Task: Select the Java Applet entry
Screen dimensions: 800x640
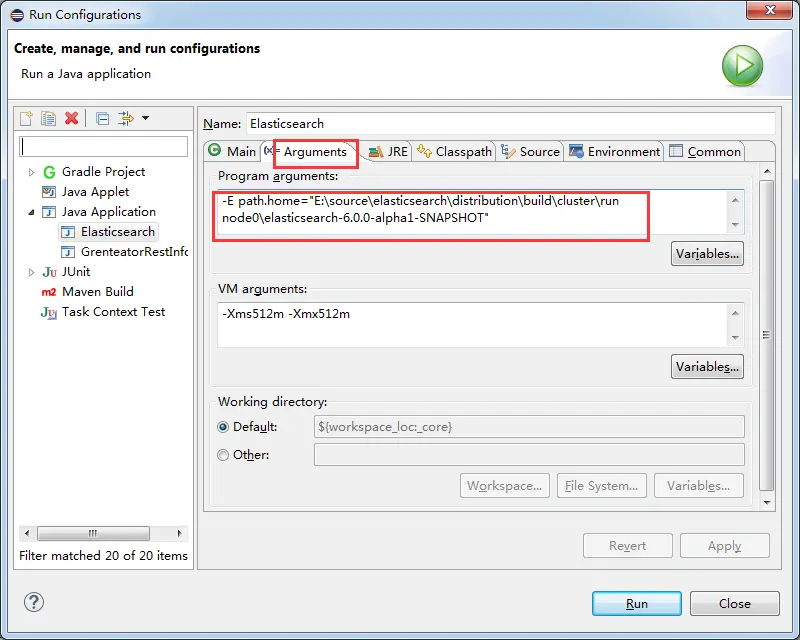Action: click(95, 191)
